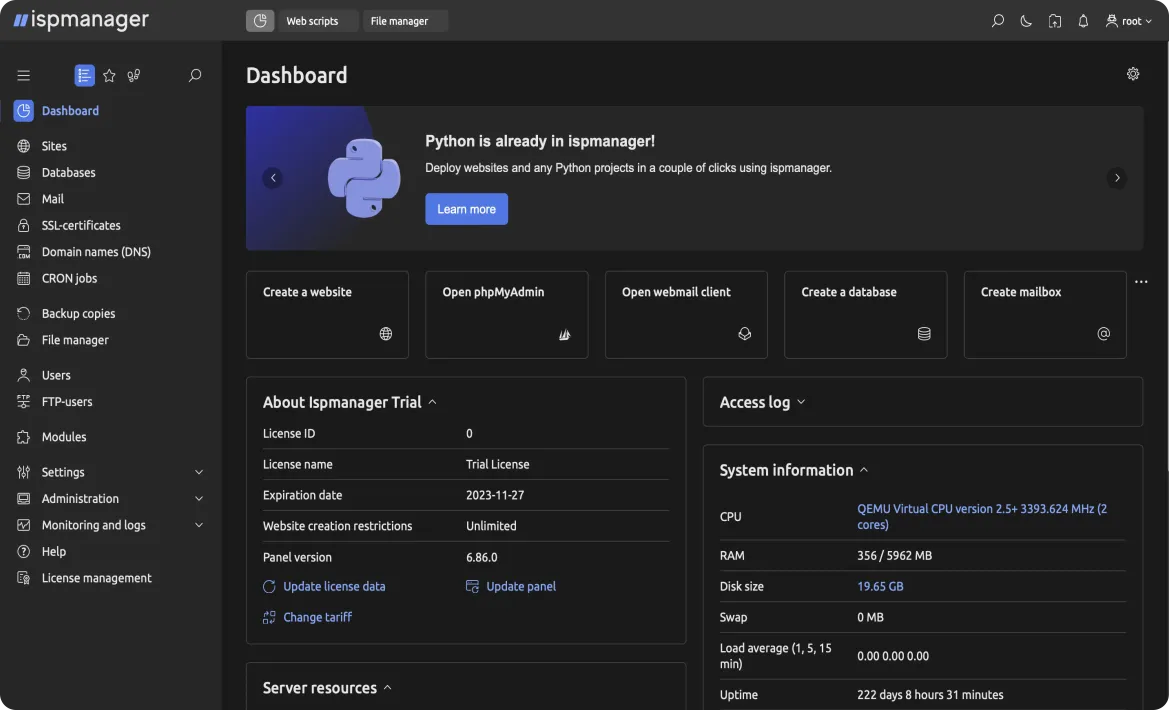Open CRON jobs

[69, 278]
